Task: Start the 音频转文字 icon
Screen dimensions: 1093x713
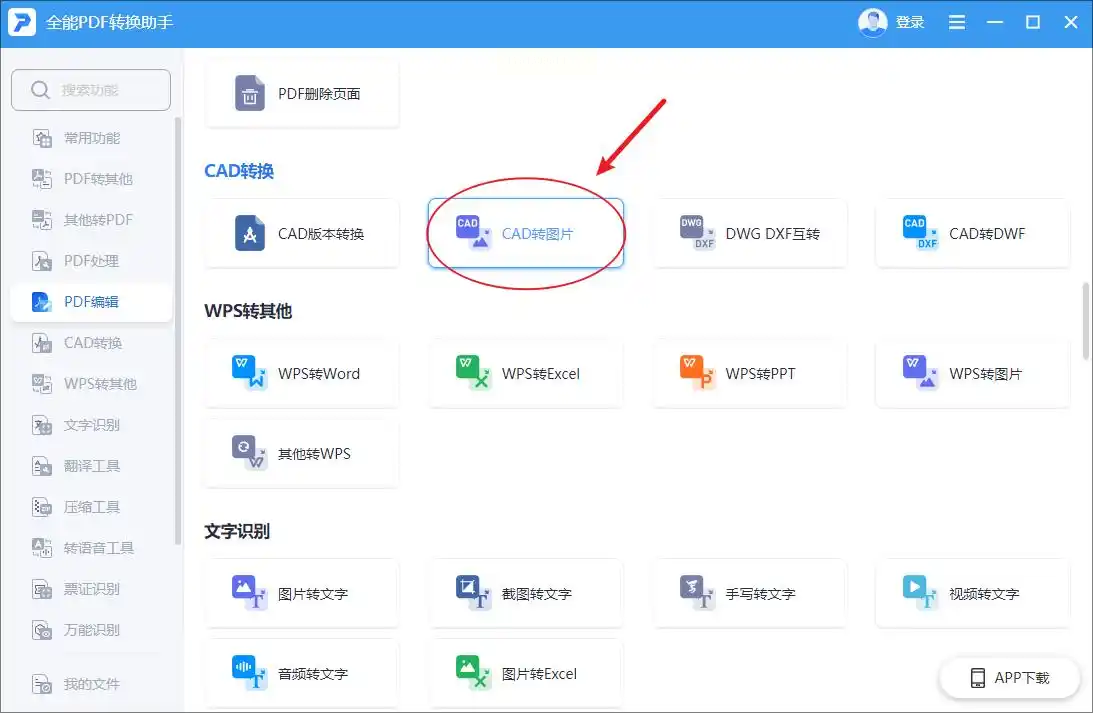Action: (250, 673)
